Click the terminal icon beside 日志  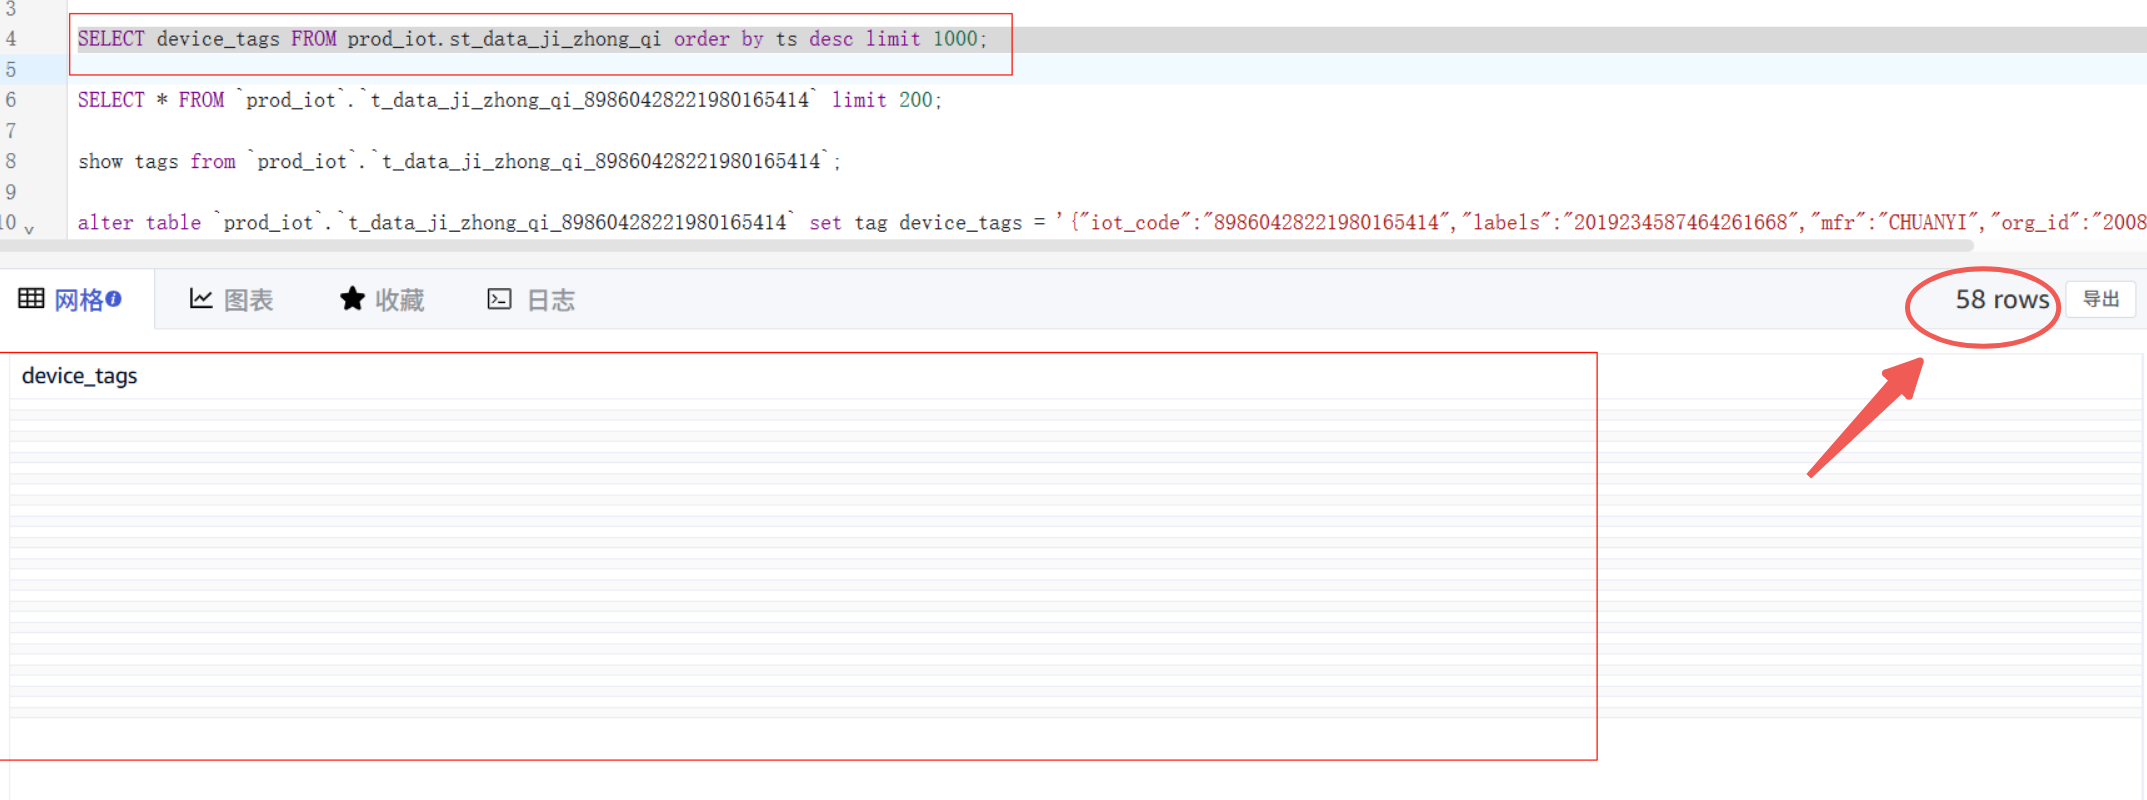click(x=499, y=299)
